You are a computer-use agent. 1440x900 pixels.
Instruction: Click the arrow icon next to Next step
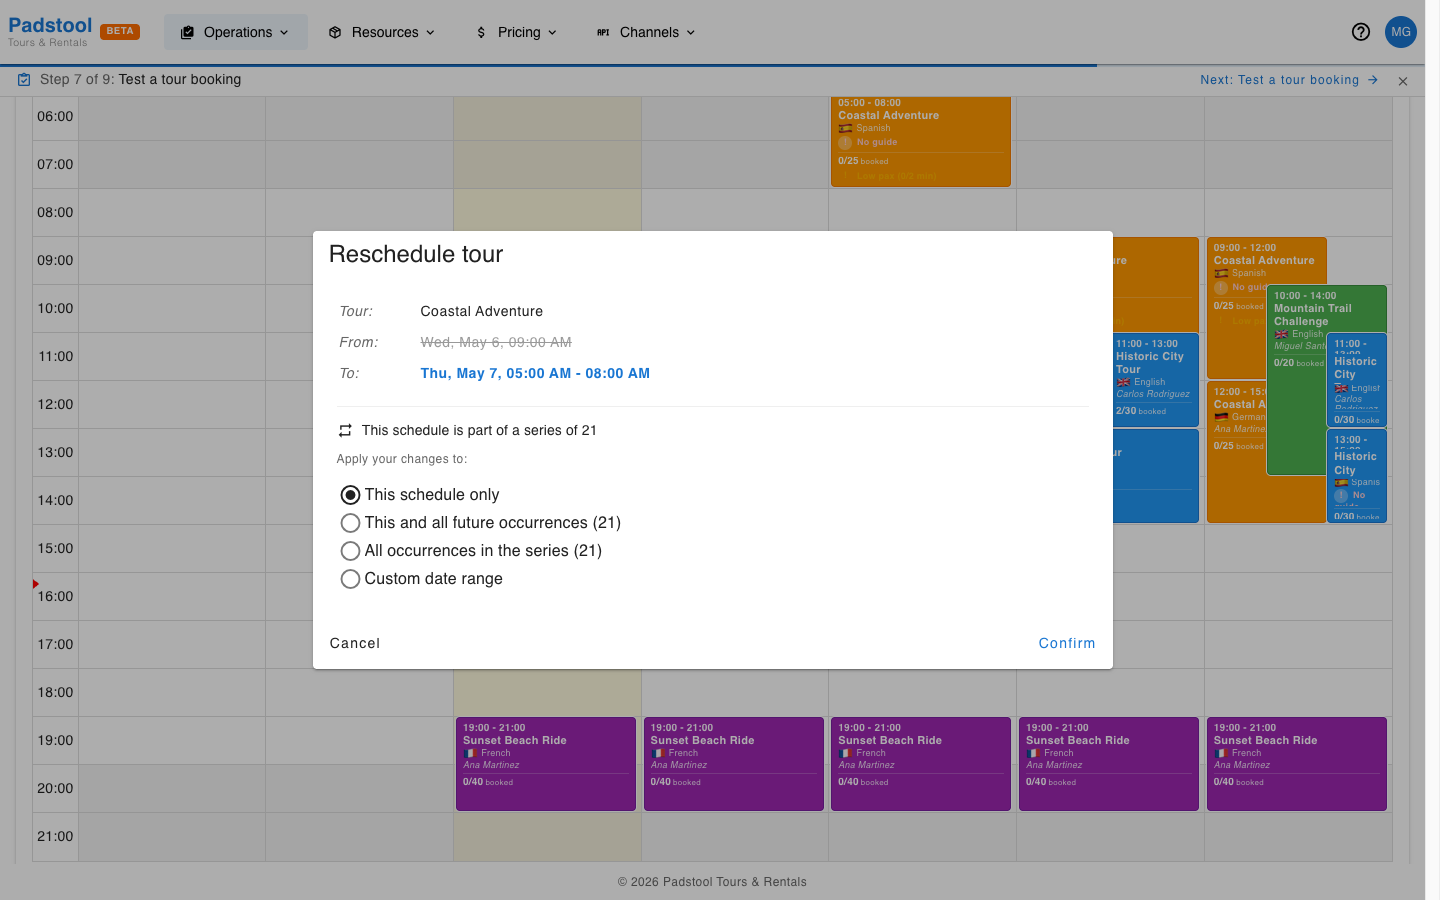[1373, 80]
